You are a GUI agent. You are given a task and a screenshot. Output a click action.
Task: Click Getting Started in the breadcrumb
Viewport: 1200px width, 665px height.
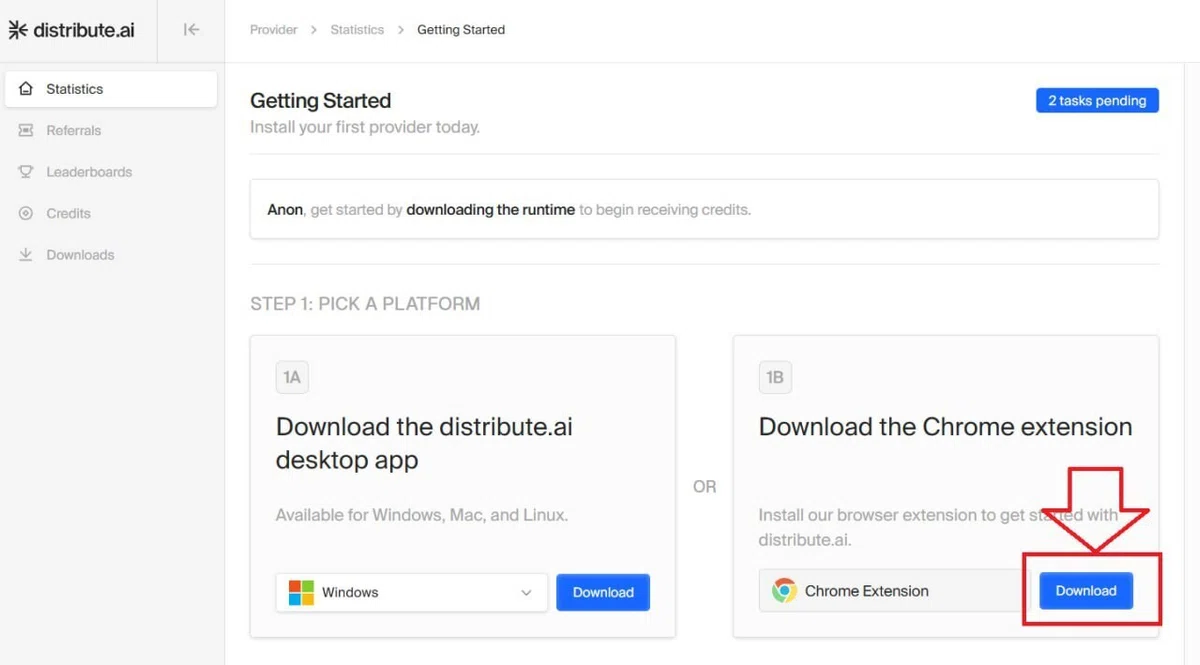(x=461, y=30)
